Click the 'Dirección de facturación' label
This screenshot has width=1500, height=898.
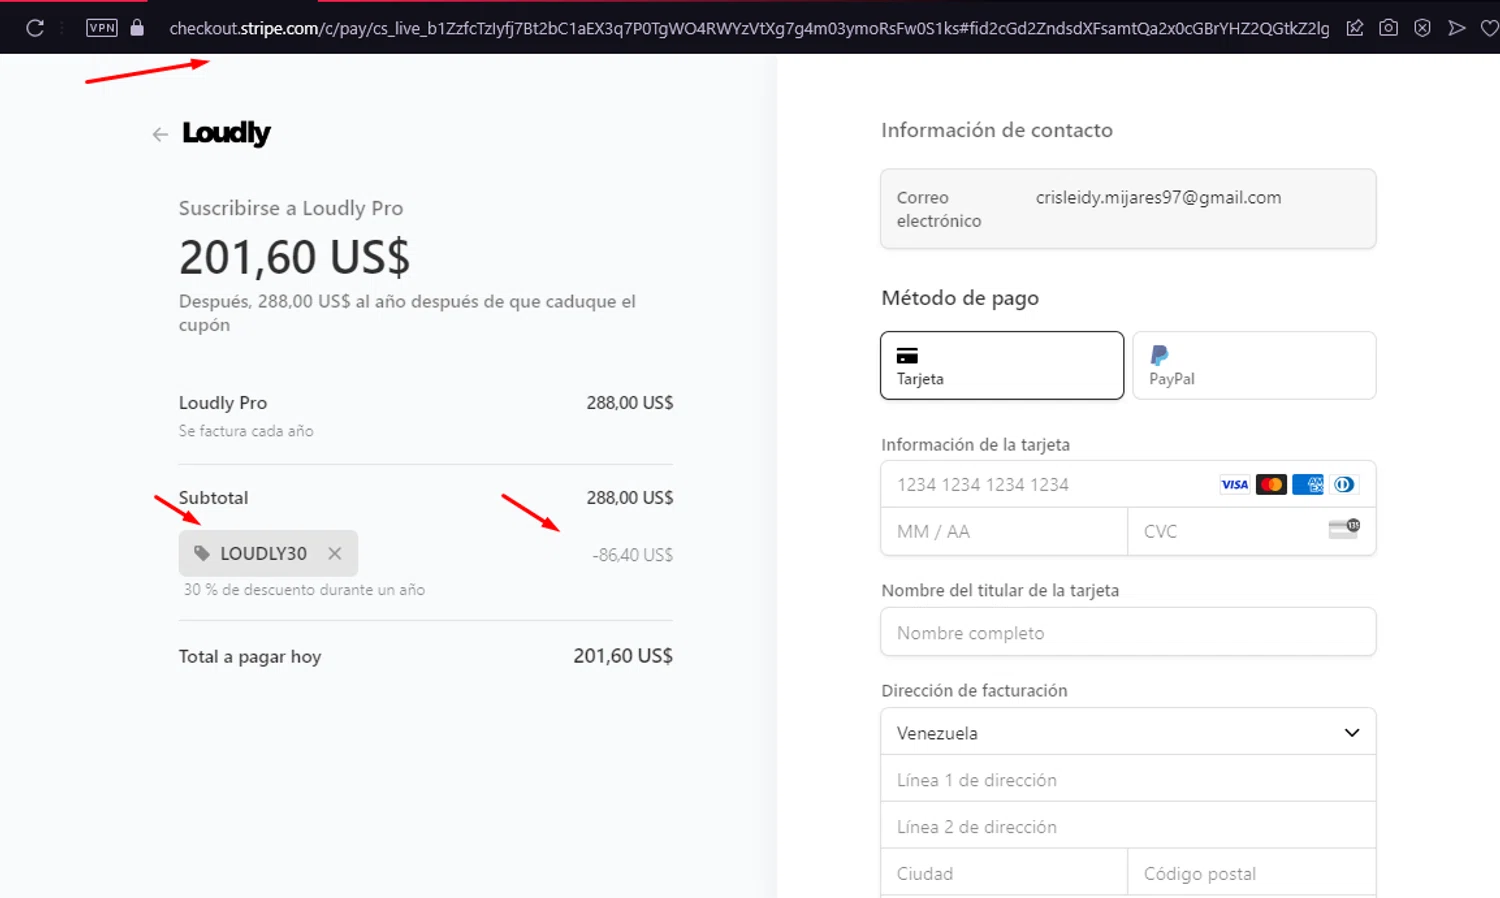click(x=974, y=691)
